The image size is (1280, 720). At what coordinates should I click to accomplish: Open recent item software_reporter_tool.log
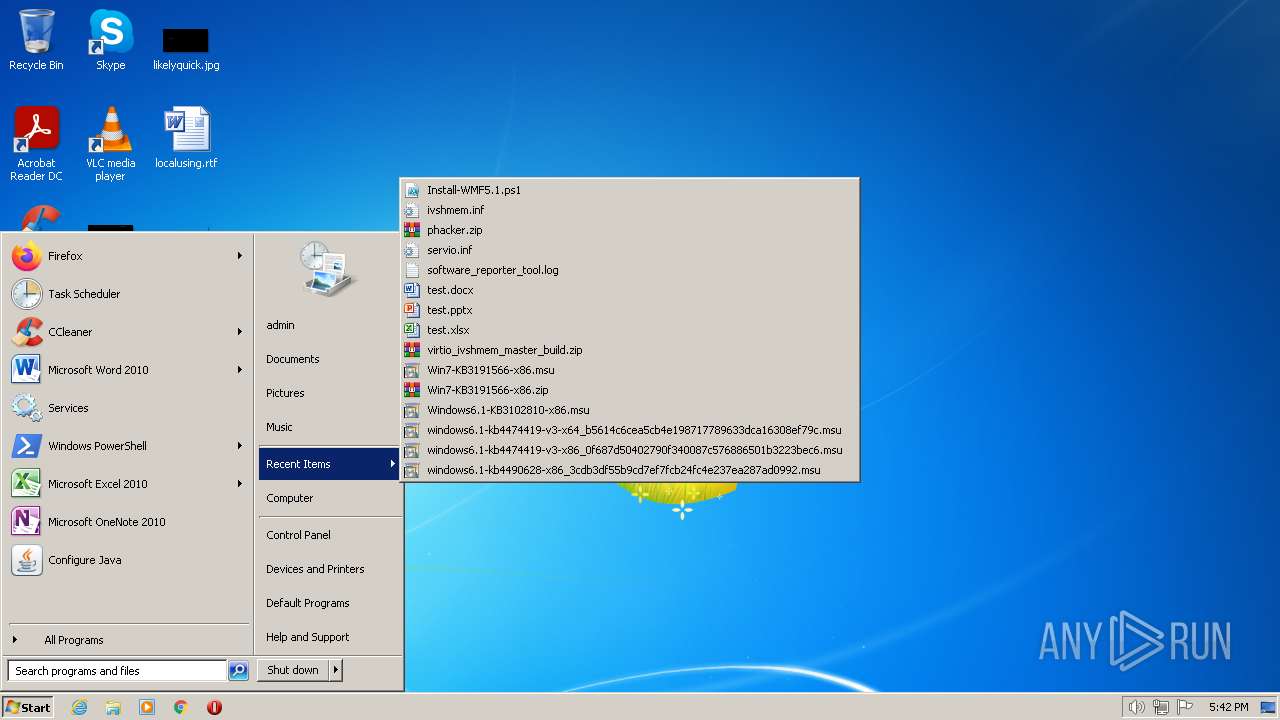tap(629, 270)
